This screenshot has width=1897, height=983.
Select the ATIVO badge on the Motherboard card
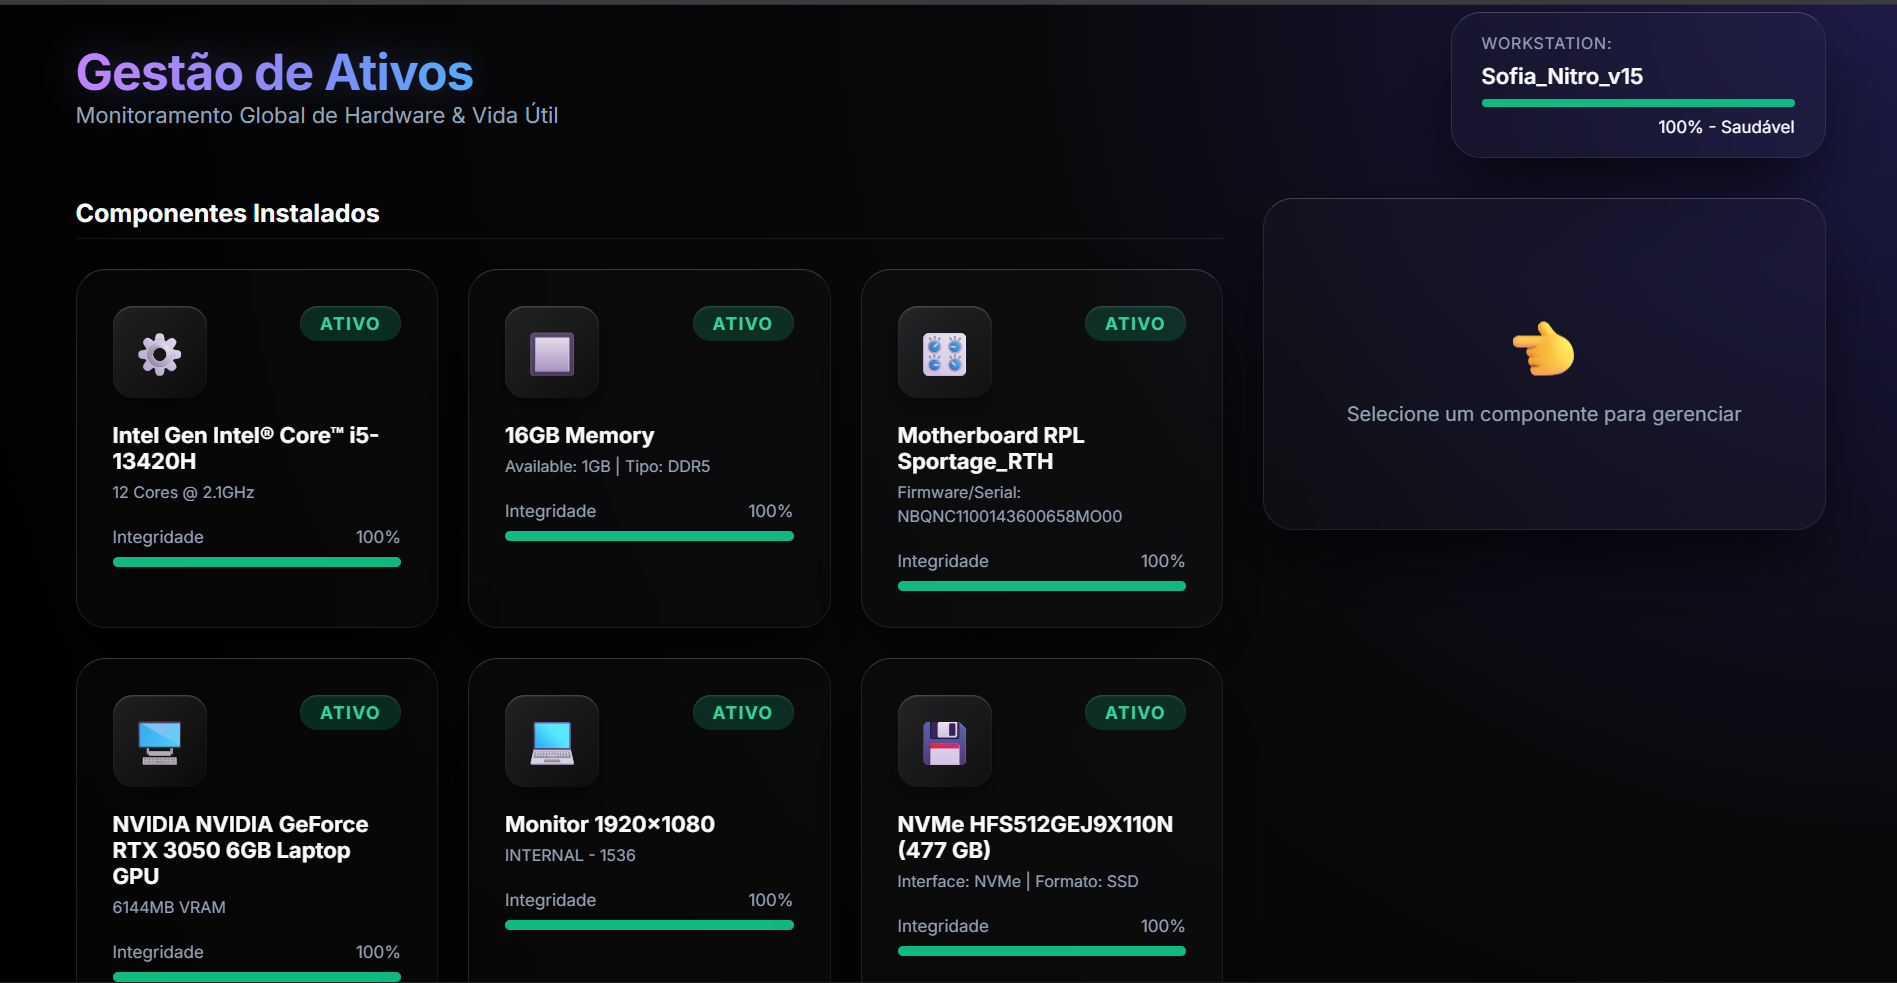tap(1134, 324)
